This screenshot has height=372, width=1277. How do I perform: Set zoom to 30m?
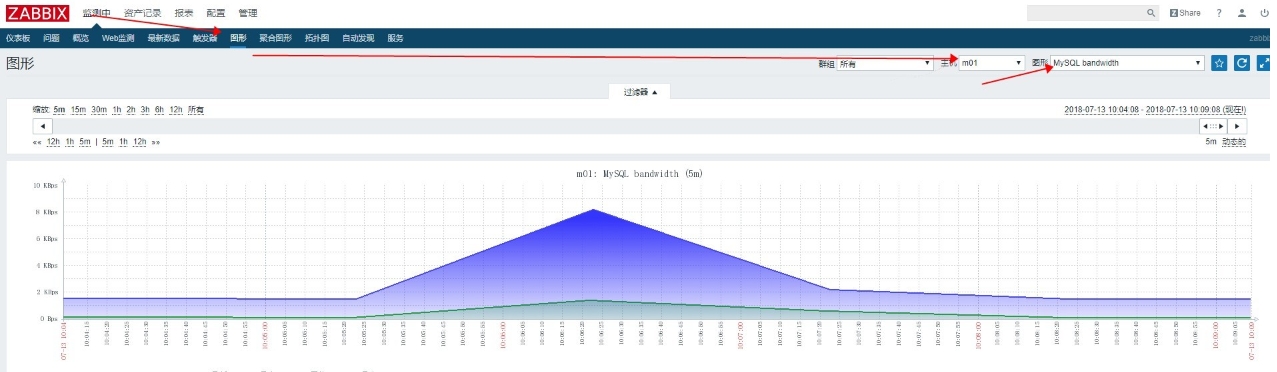[x=99, y=110]
